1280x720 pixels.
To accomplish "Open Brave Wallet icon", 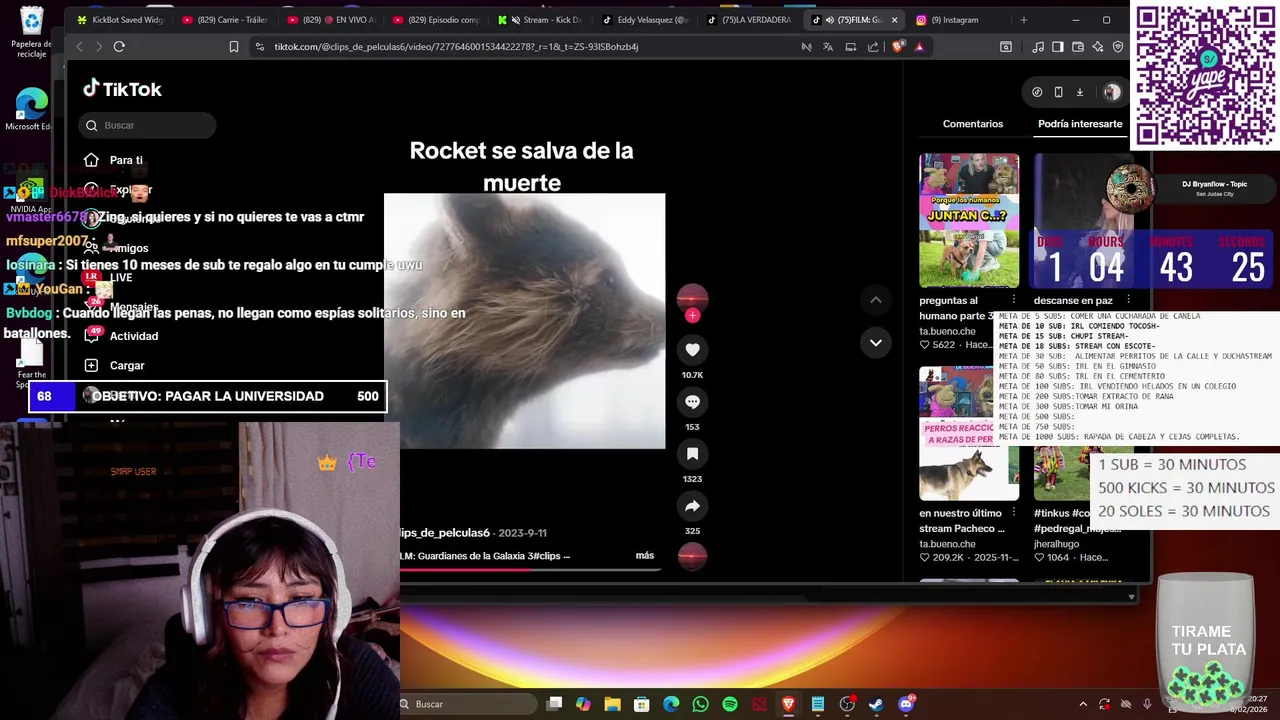I will 1078,46.
